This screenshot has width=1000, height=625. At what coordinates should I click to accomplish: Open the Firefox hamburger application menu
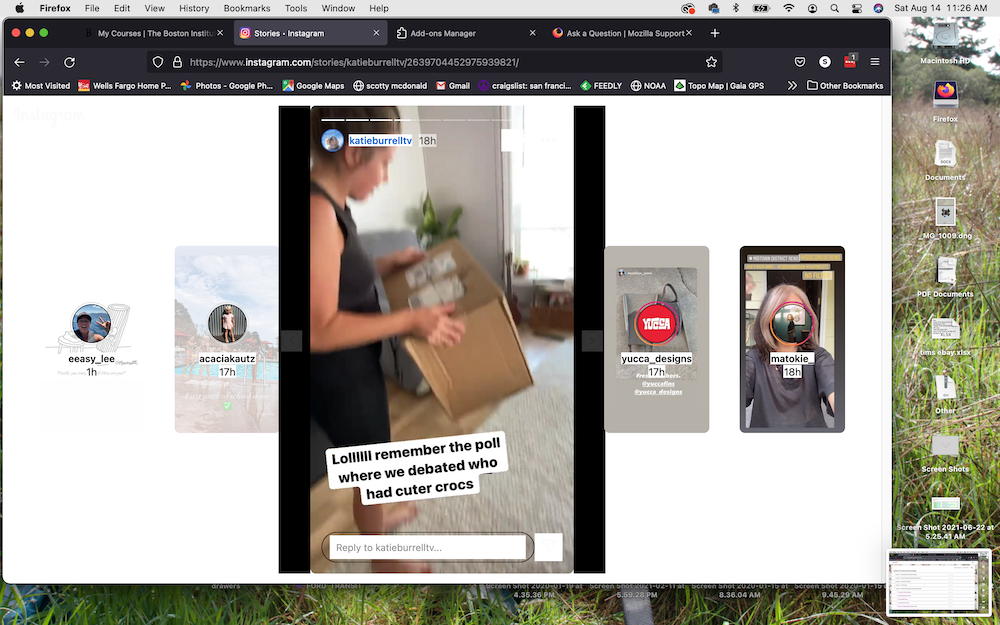[875, 62]
